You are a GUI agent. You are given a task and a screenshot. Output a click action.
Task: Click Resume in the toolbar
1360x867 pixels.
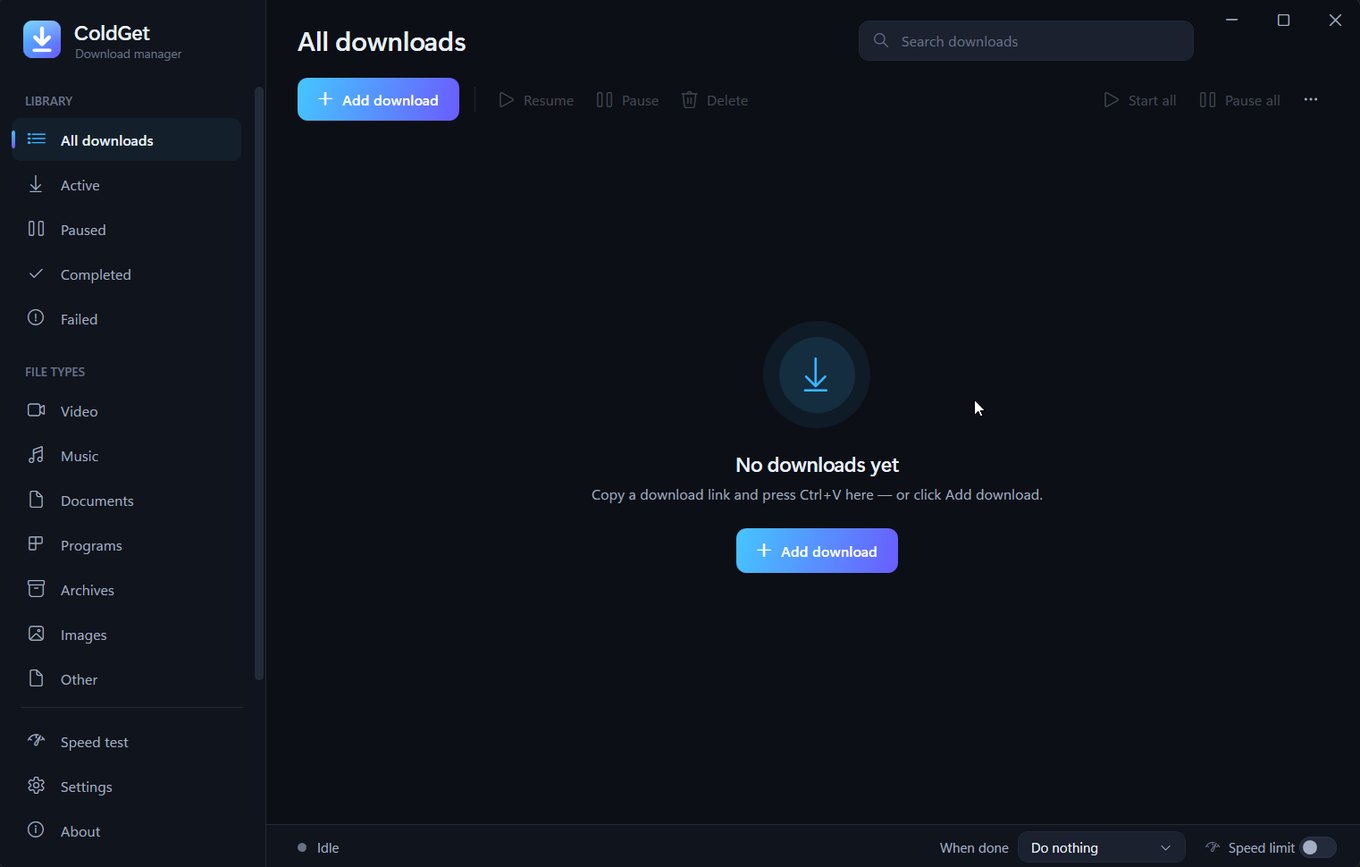pos(536,100)
